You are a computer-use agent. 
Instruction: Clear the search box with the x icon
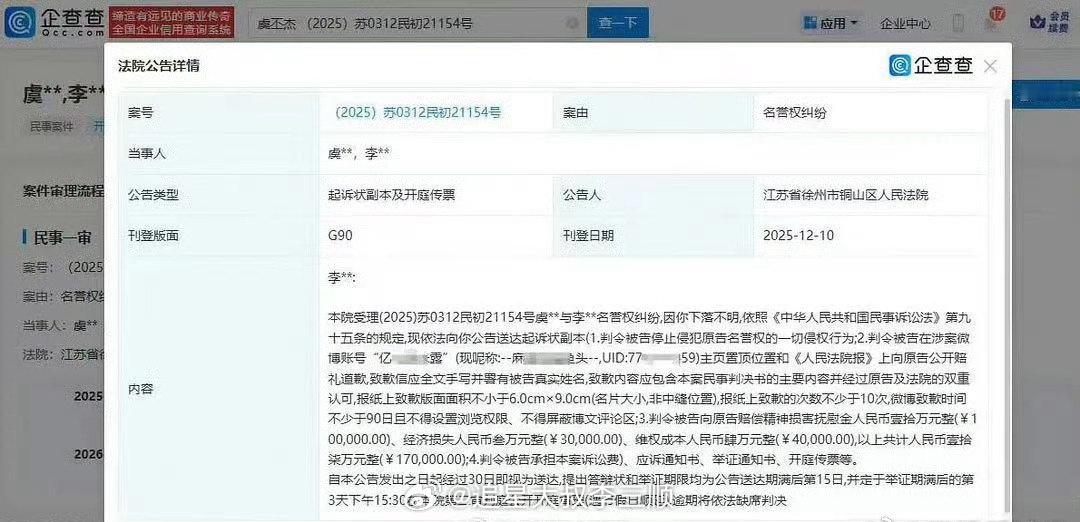pyautogui.click(x=572, y=23)
